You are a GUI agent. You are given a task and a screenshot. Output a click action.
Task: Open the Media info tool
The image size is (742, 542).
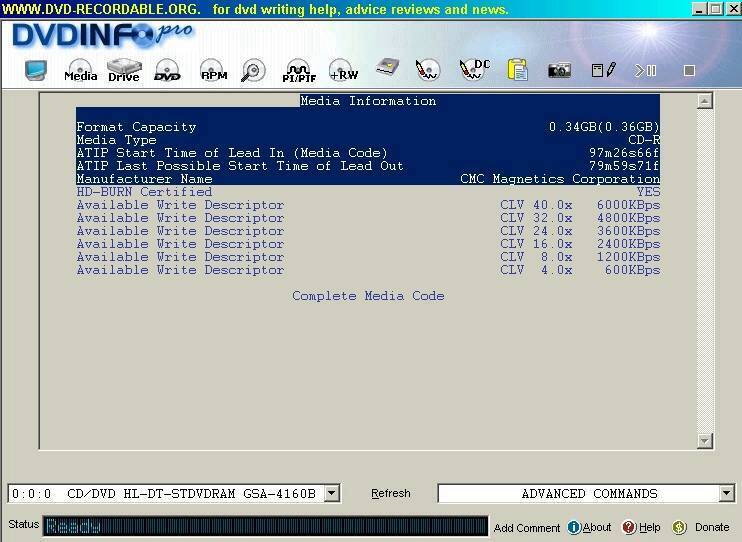tap(80, 71)
